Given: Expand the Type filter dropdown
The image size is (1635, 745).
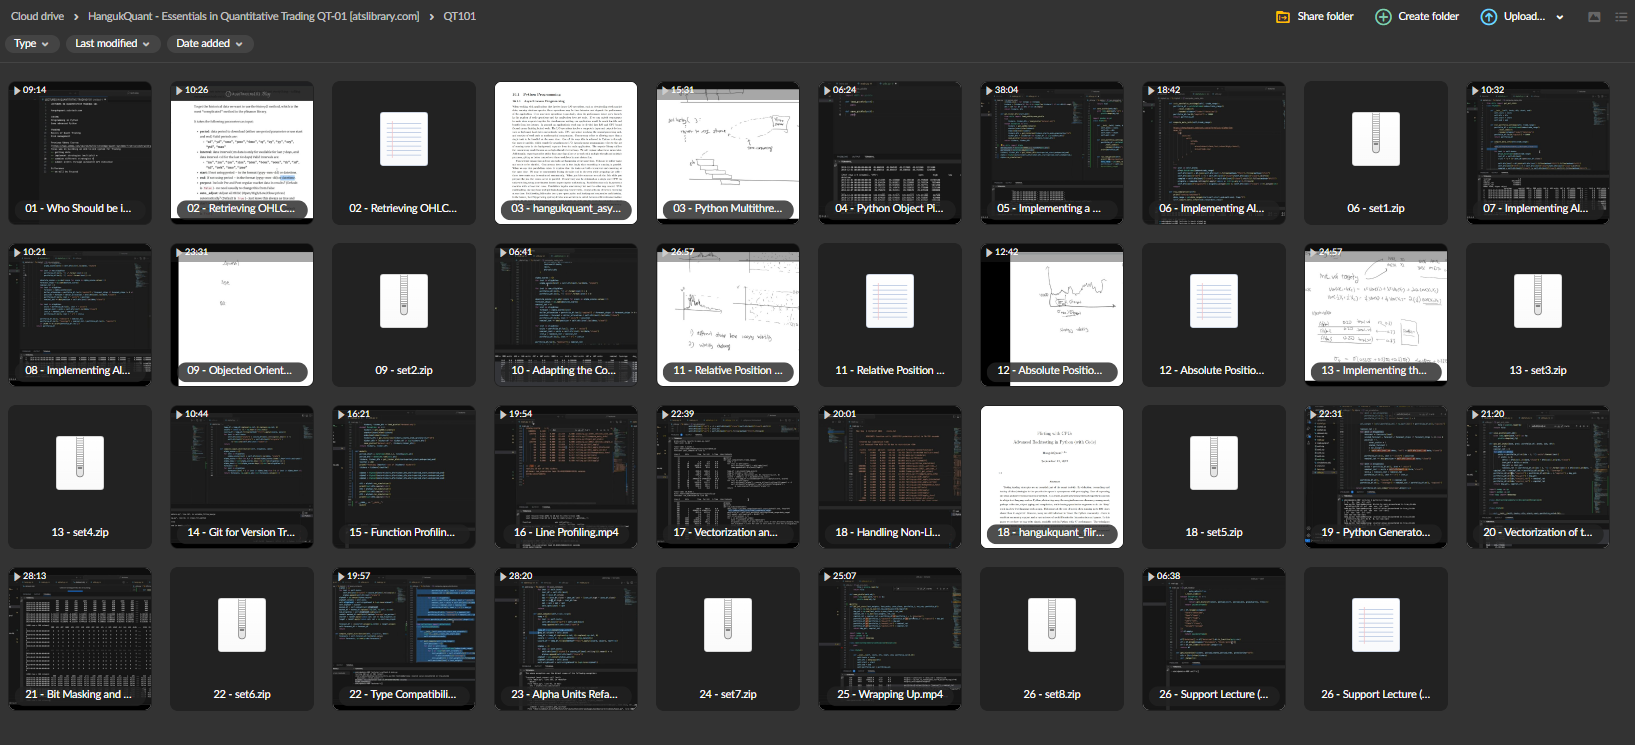Looking at the screenshot, I should click(31, 44).
